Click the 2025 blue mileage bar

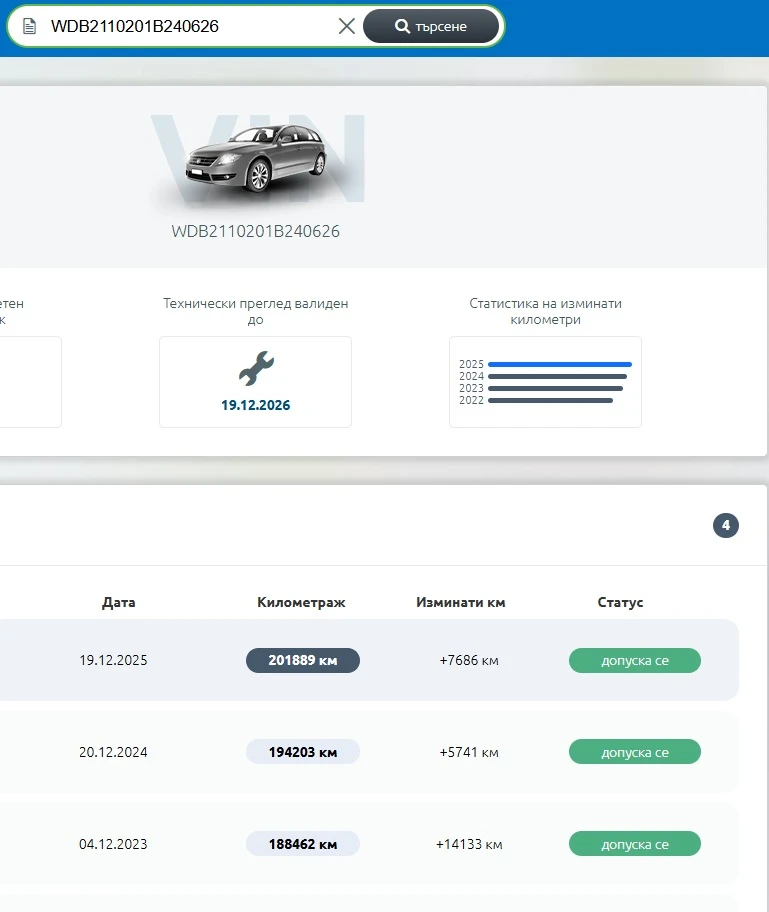point(560,365)
